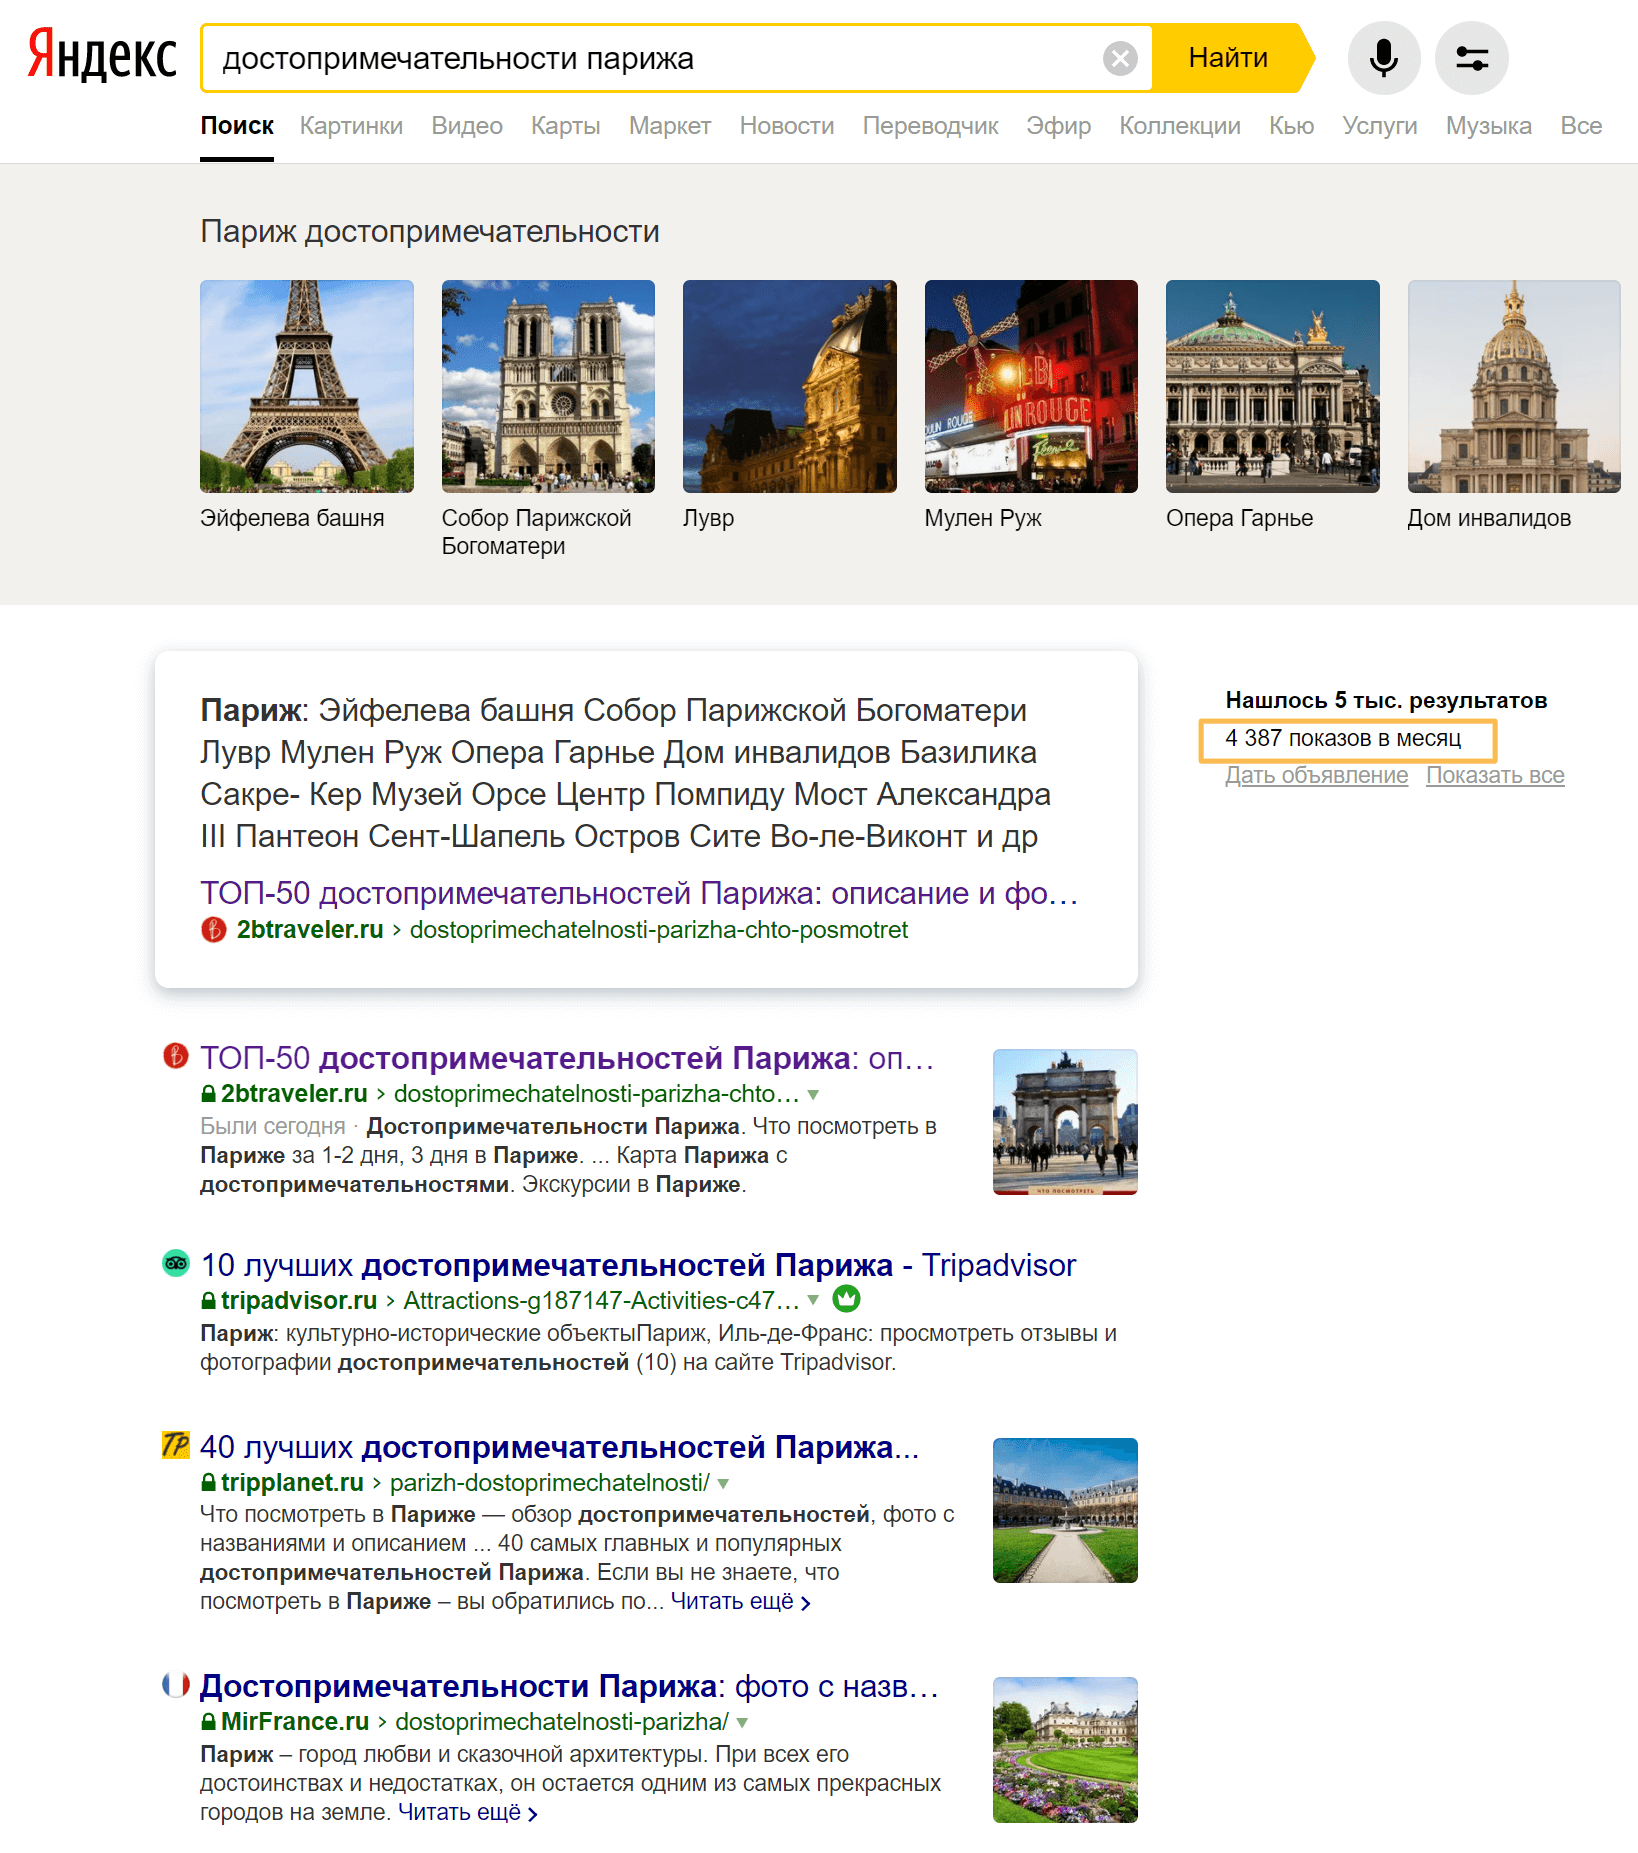1638x1853 pixels.
Task: Open the Эйфелева башня thumbnail
Action: pyautogui.click(x=307, y=386)
